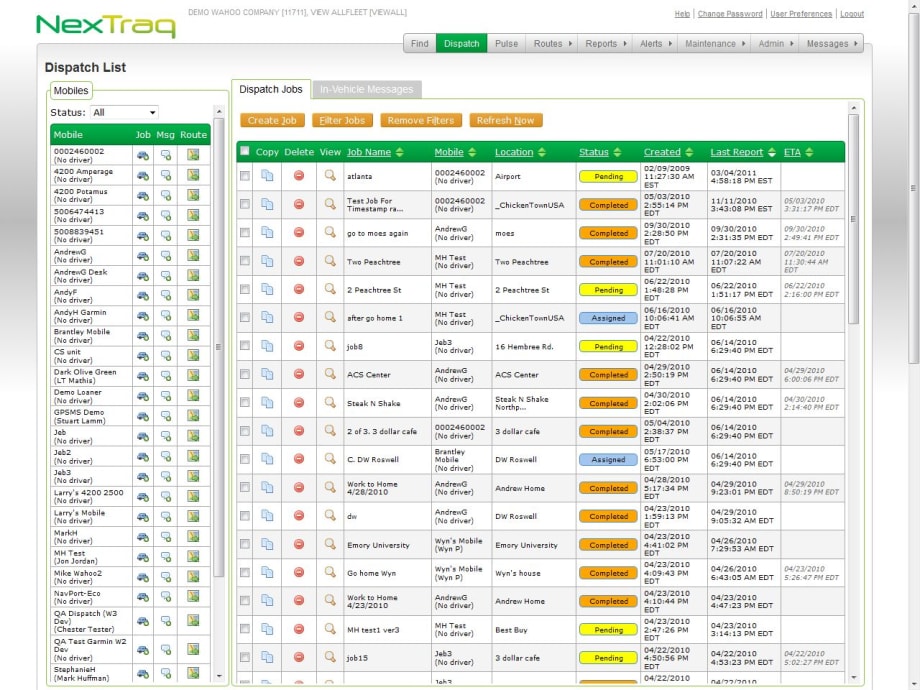View details of ACS Center job
The width and height of the screenshot is (920, 690).
click(x=330, y=375)
